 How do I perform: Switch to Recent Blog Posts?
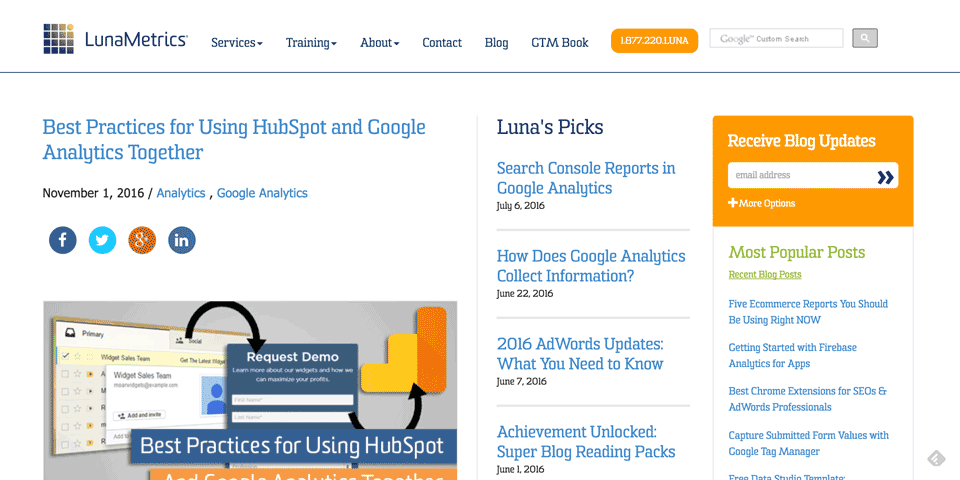(x=765, y=274)
